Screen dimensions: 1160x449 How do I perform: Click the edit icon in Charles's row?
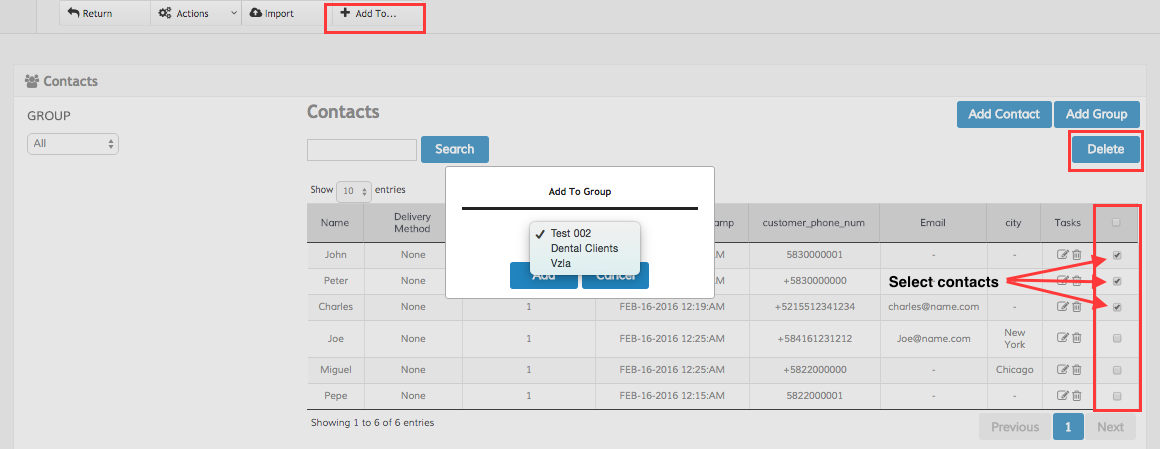pos(1063,307)
